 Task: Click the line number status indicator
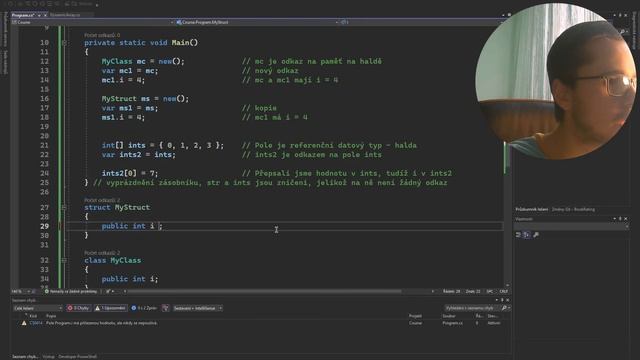(x=451, y=291)
